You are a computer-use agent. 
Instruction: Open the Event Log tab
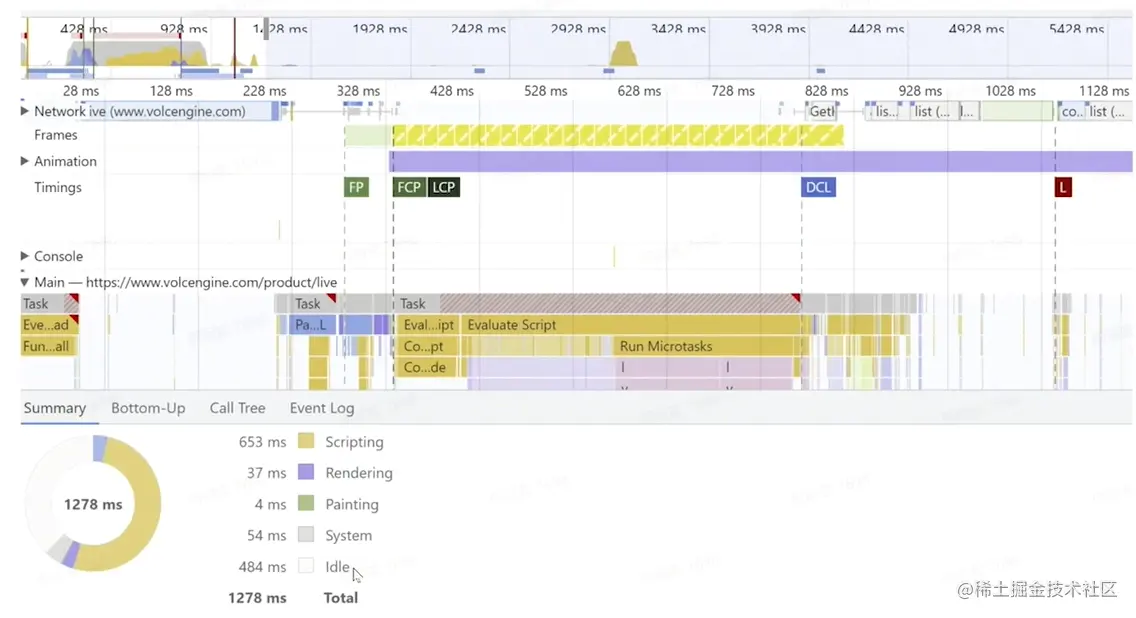(x=322, y=408)
